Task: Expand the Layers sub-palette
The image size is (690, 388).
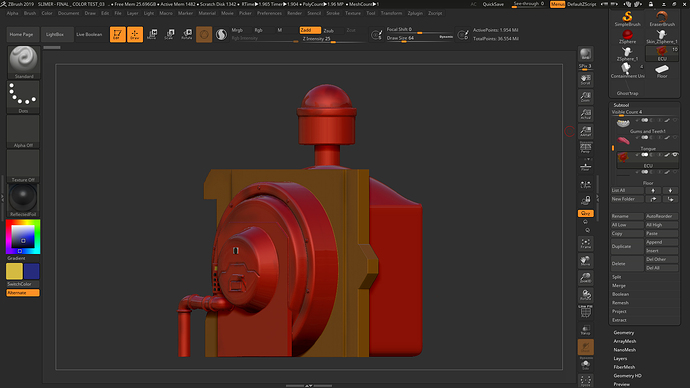Action: click(x=620, y=359)
